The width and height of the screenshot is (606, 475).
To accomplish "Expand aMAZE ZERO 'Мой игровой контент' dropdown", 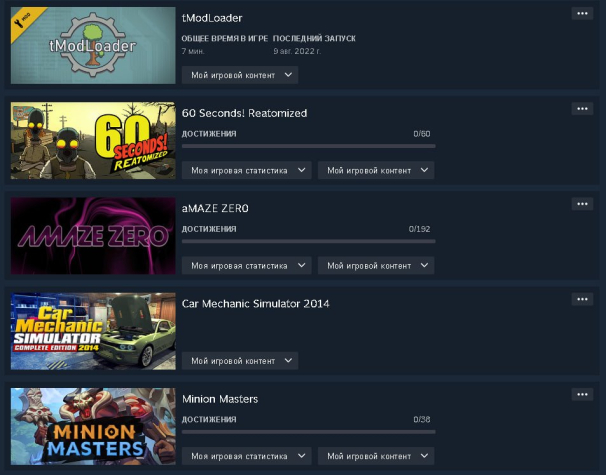I will 376,266.
